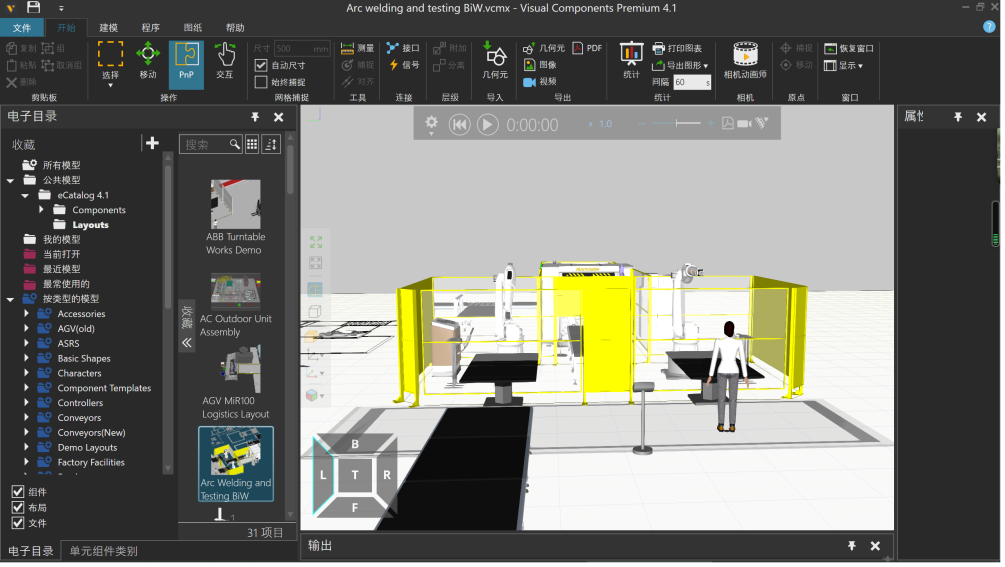The width and height of the screenshot is (1005, 567).
Task: Click the simulation speed slider
Action: tap(676, 123)
